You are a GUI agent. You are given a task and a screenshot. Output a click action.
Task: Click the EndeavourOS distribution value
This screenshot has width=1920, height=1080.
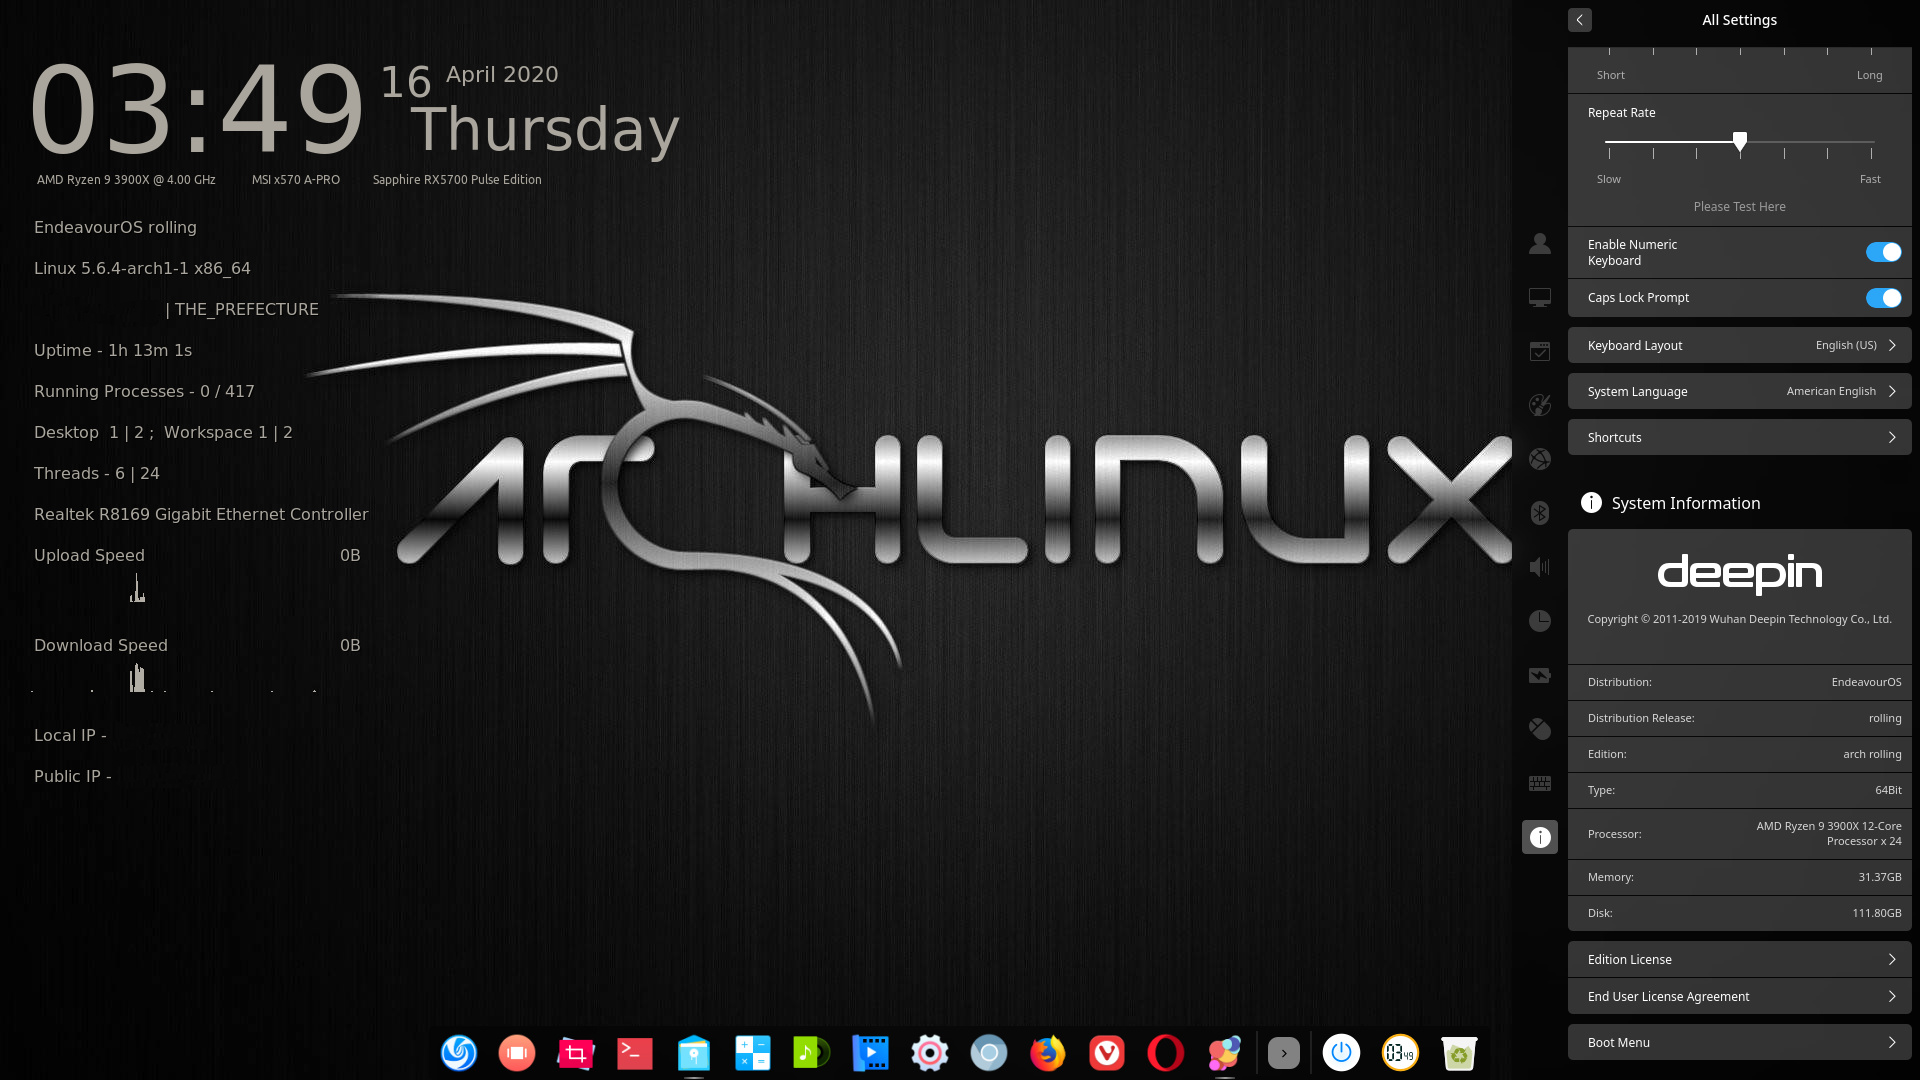coord(1866,682)
